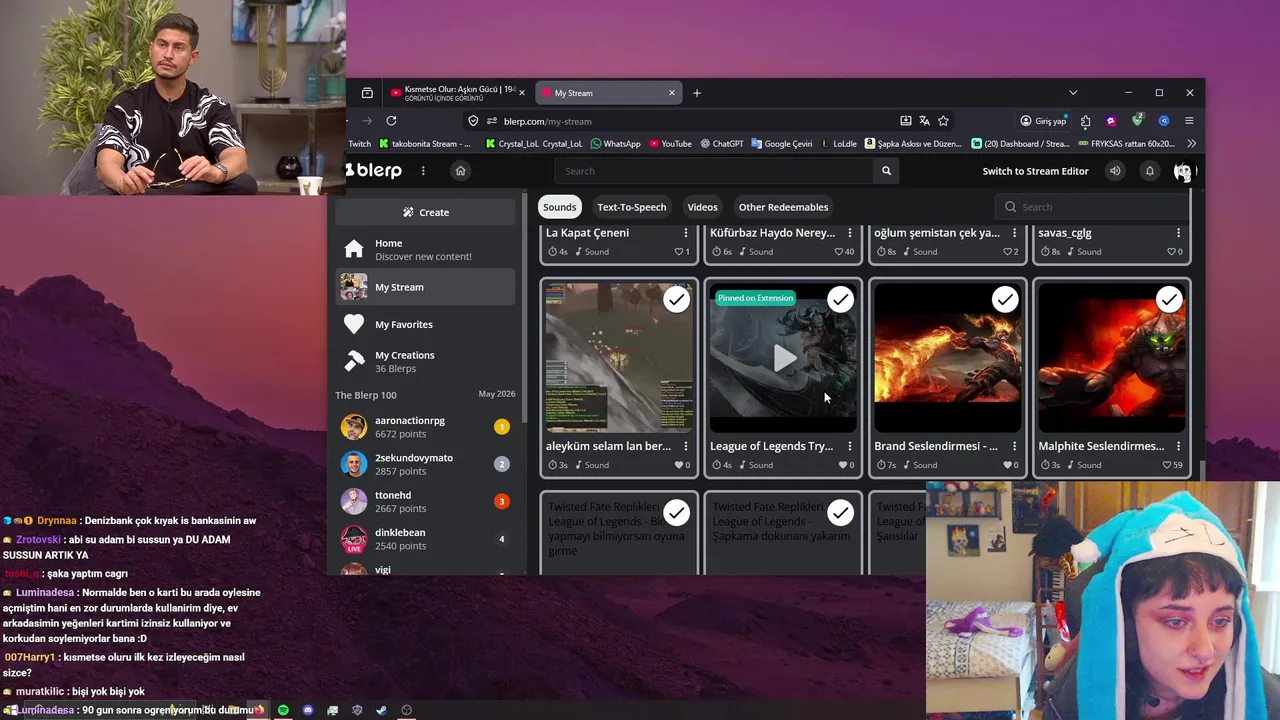Open My Creations in the sidebar

click(x=425, y=361)
